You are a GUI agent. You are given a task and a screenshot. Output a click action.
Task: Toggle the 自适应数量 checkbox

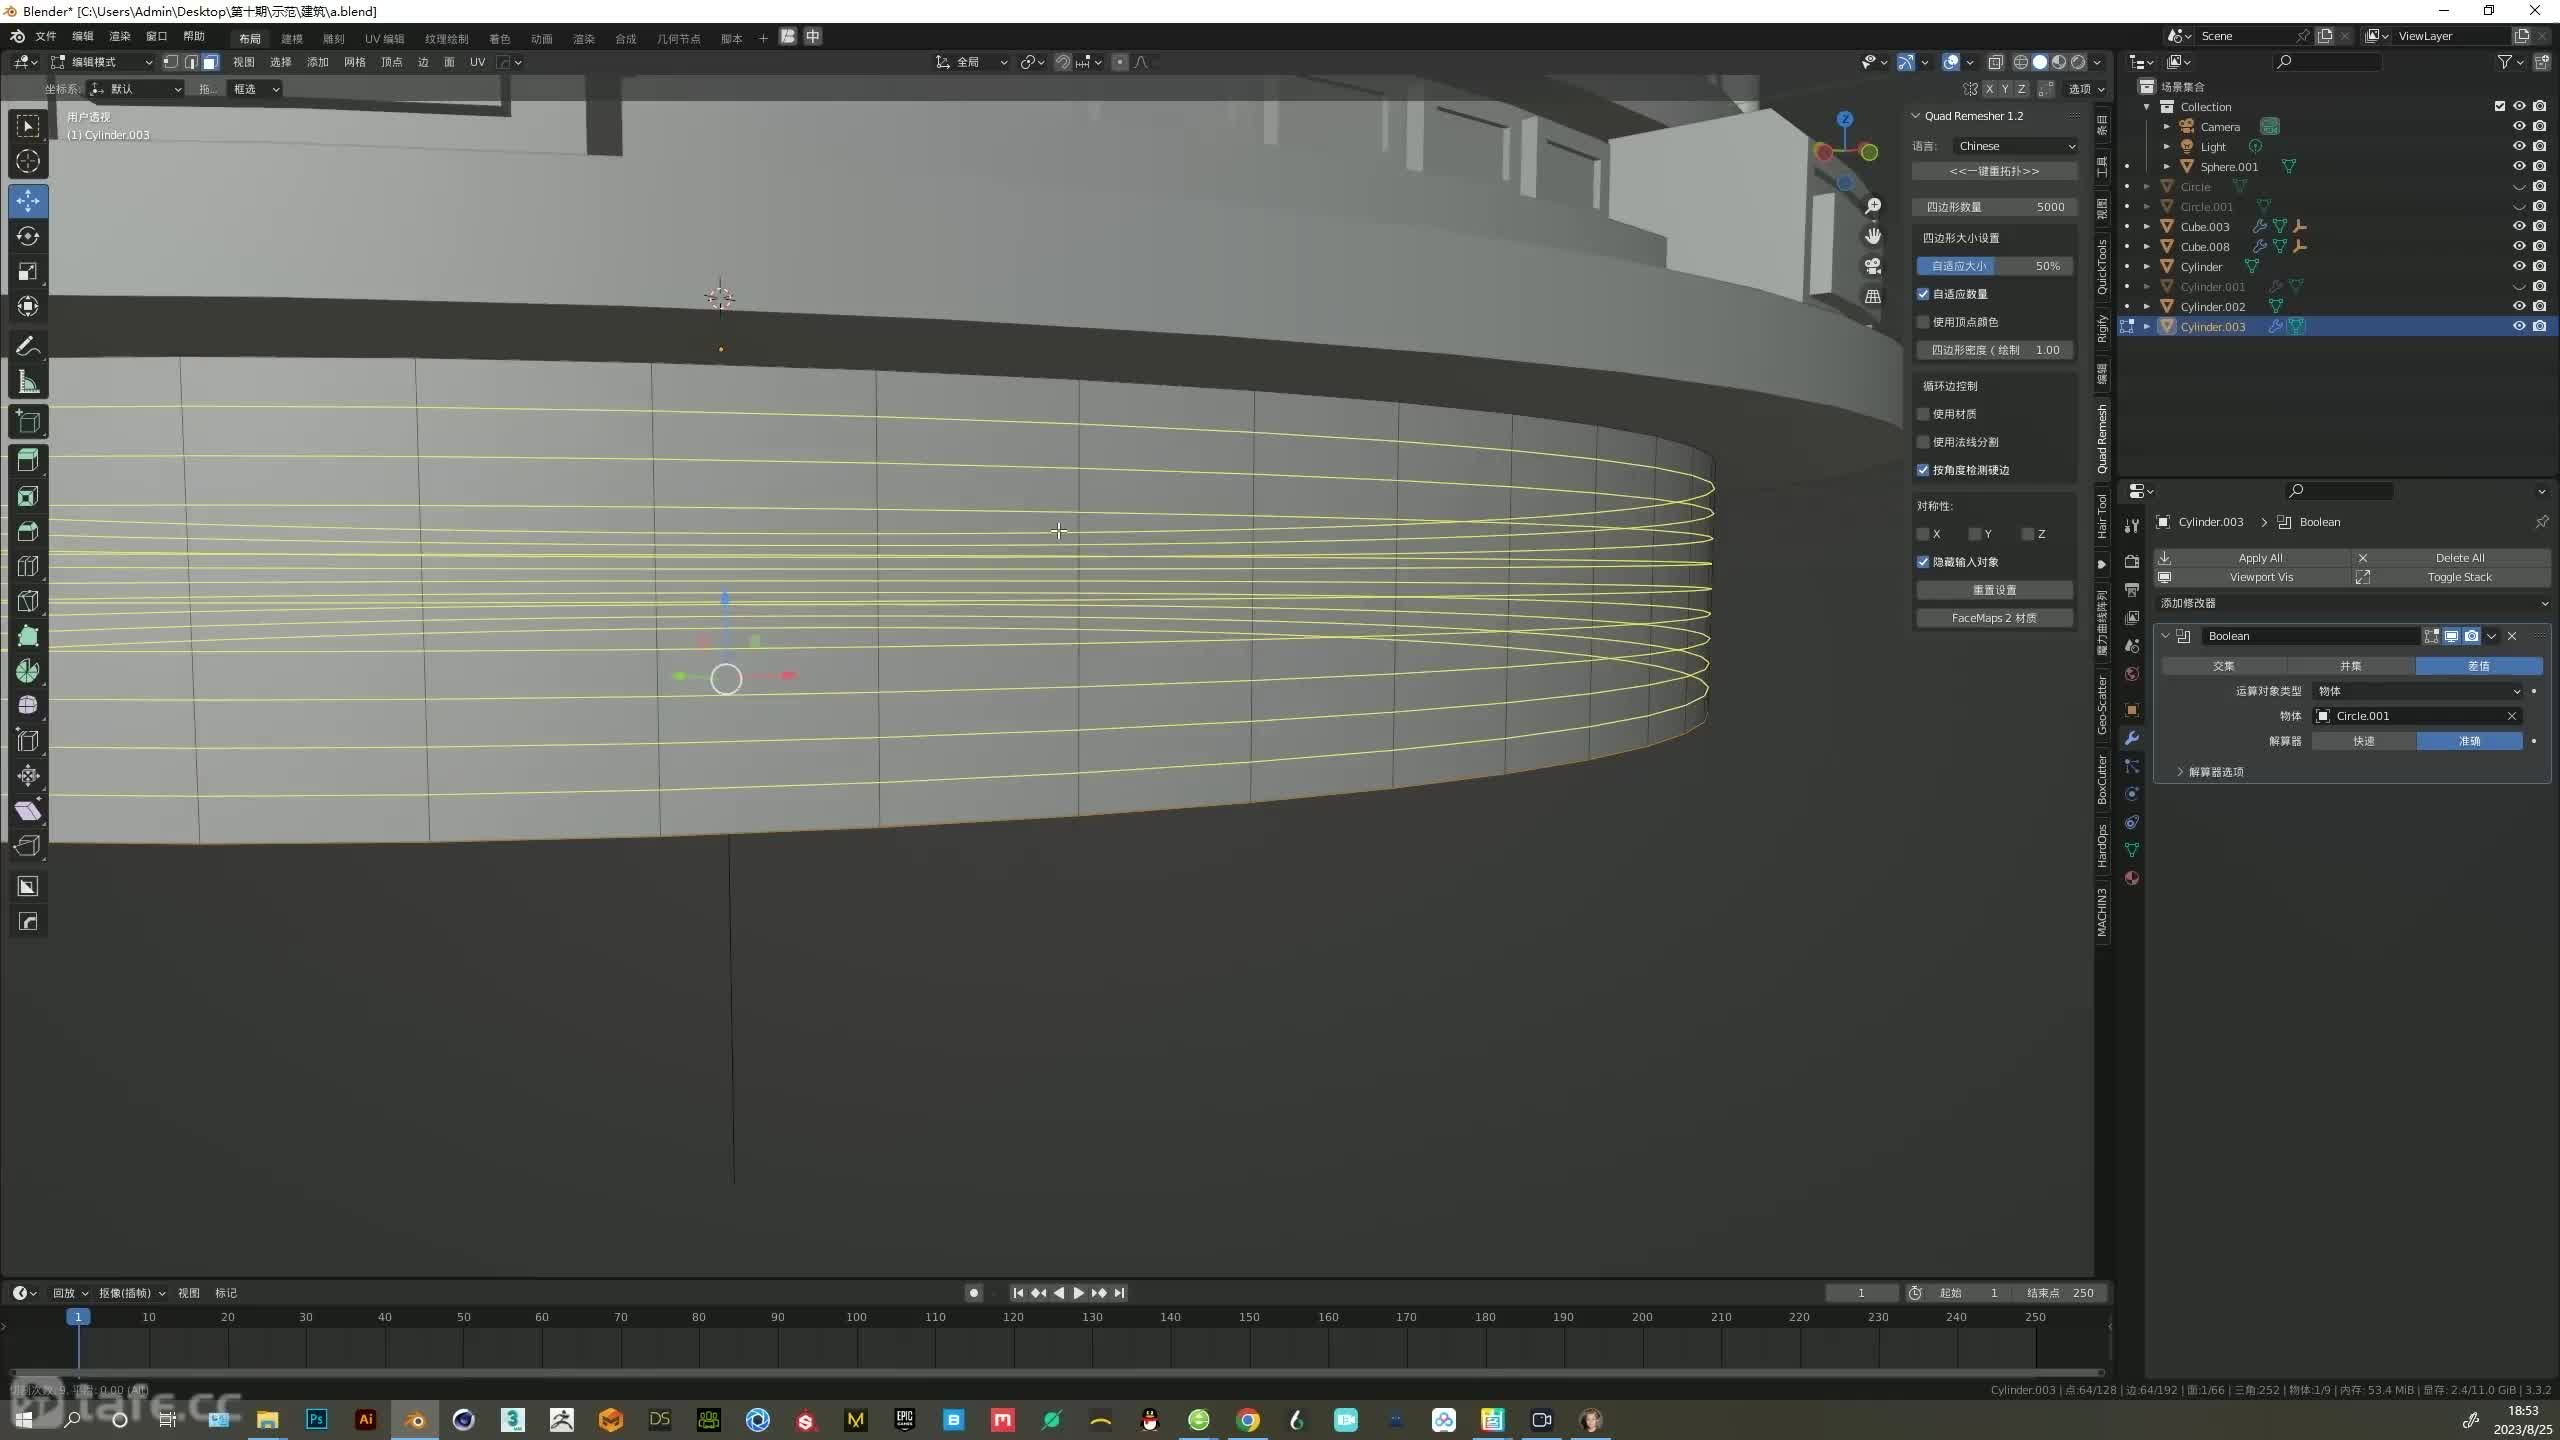click(x=1923, y=294)
